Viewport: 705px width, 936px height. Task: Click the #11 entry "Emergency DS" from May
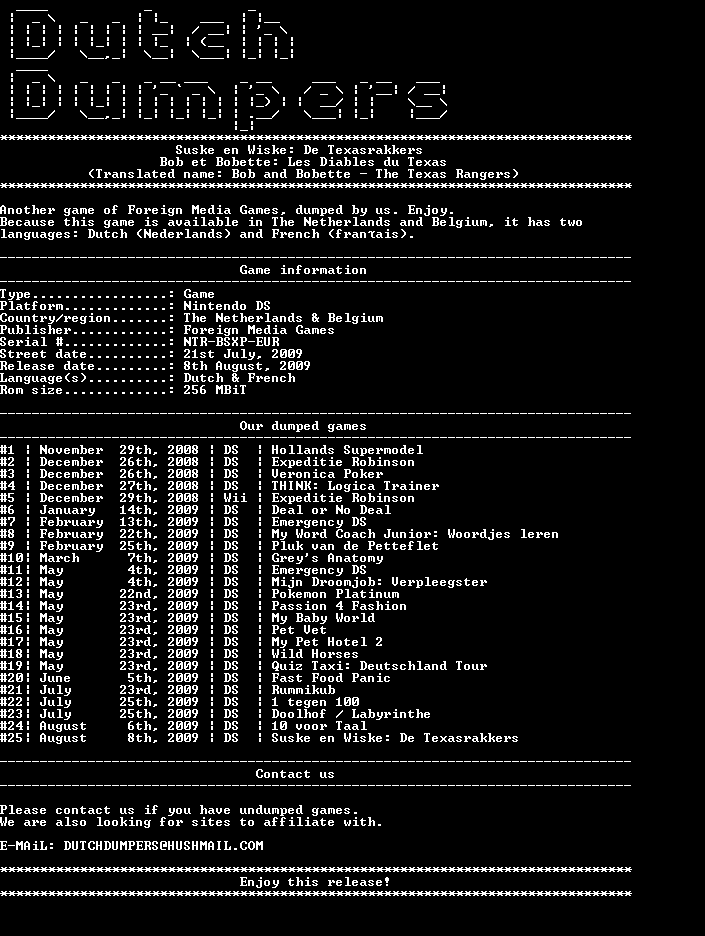[x=319, y=570]
